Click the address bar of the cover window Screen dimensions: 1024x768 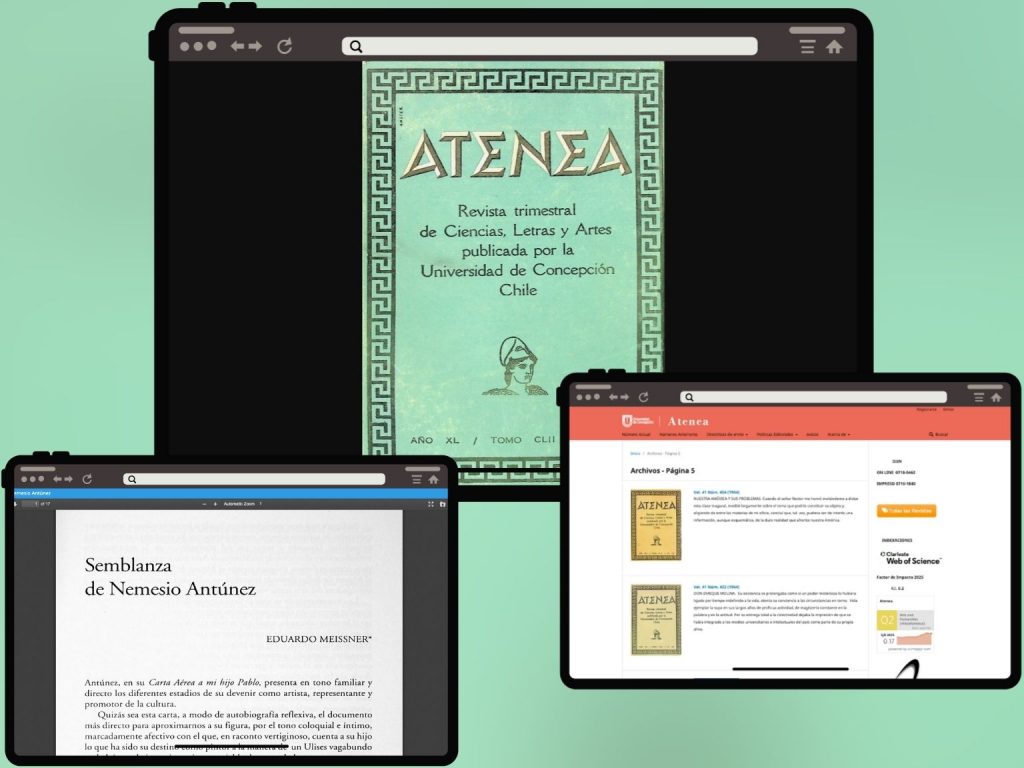tap(549, 46)
